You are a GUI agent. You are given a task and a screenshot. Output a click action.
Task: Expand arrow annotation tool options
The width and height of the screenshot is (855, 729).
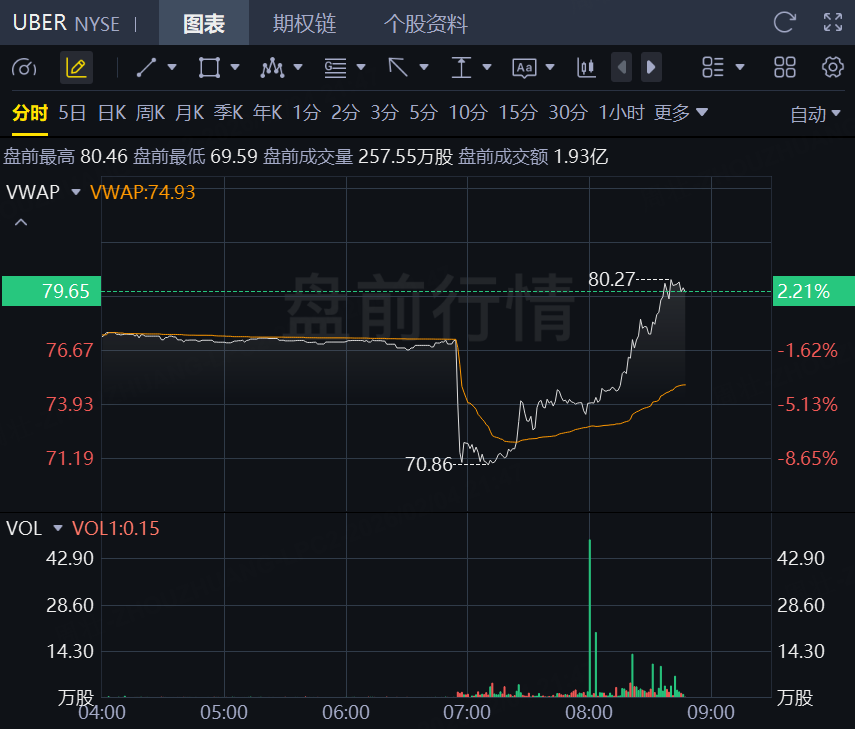pos(424,67)
